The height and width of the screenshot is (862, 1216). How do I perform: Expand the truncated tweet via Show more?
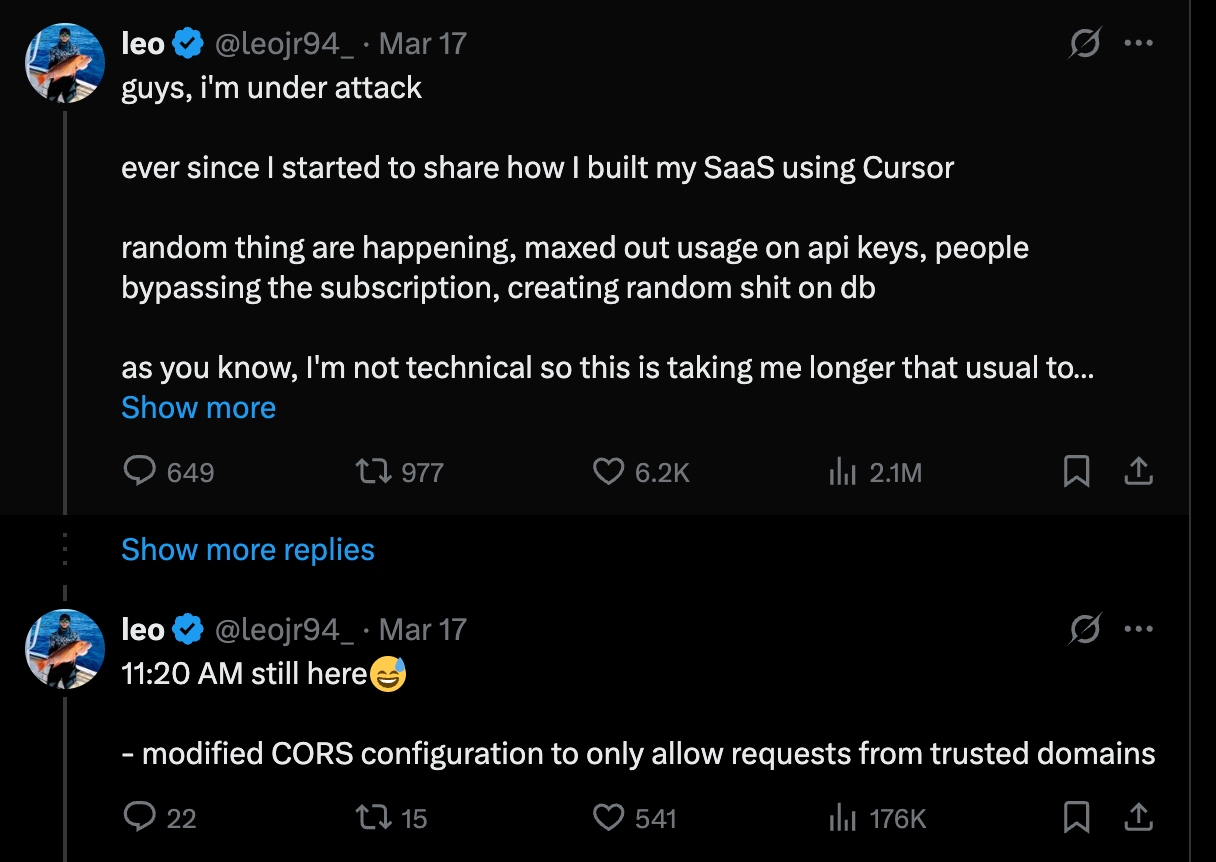point(198,407)
